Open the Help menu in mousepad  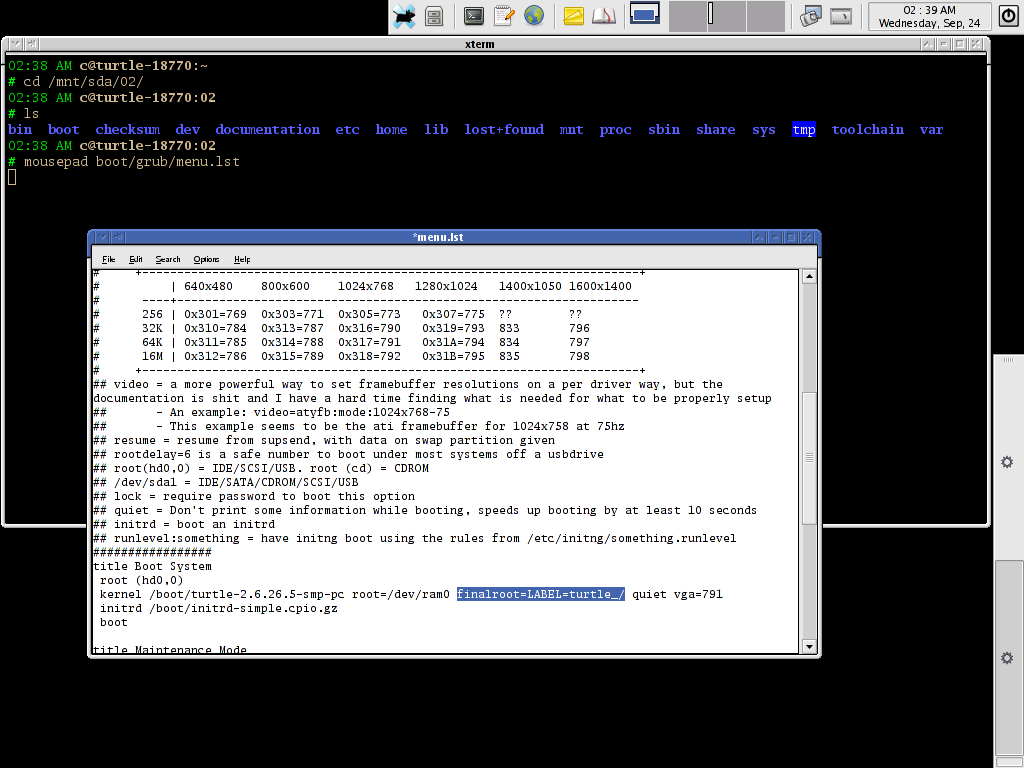click(242, 259)
